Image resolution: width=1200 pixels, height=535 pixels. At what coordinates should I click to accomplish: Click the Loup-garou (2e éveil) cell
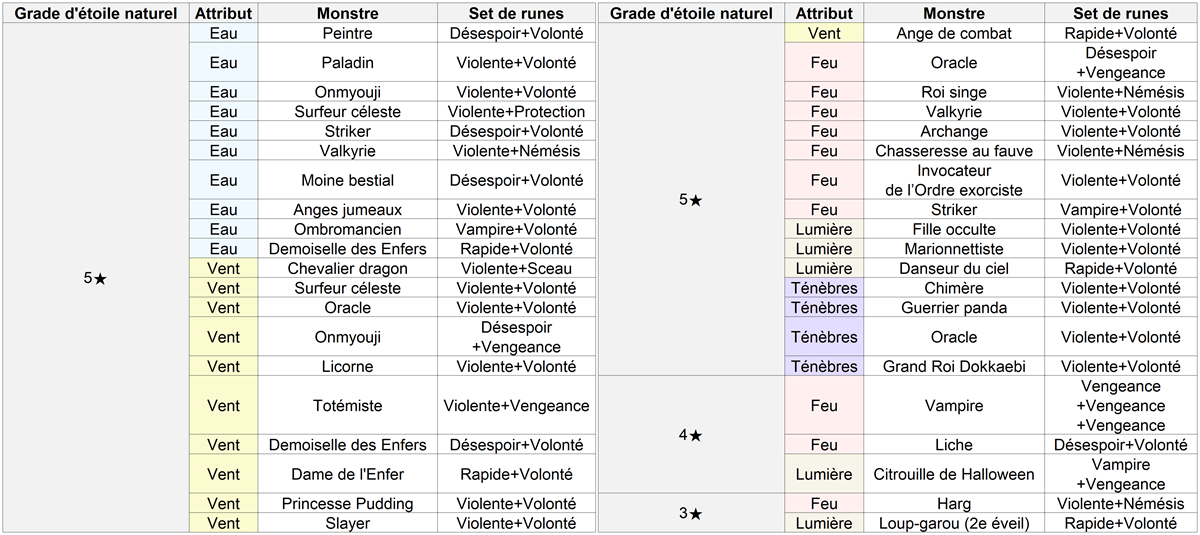[953, 524]
